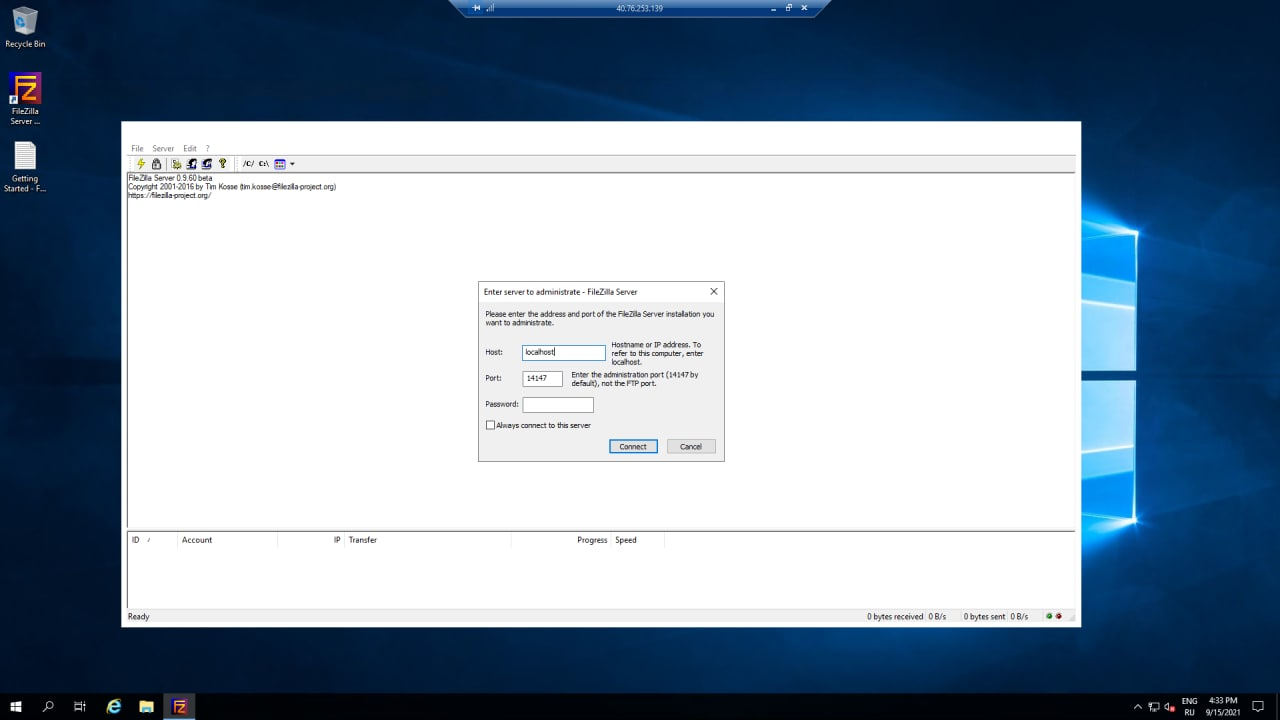Screen dimensions: 1280x720
Task: Click the Cancel button in the dialog
Action: pyautogui.click(x=691, y=446)
